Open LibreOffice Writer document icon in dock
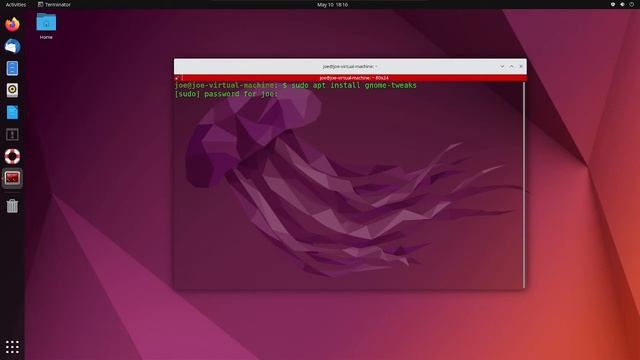Viewport: 640px width, 360px height. [x=12, y=112]
